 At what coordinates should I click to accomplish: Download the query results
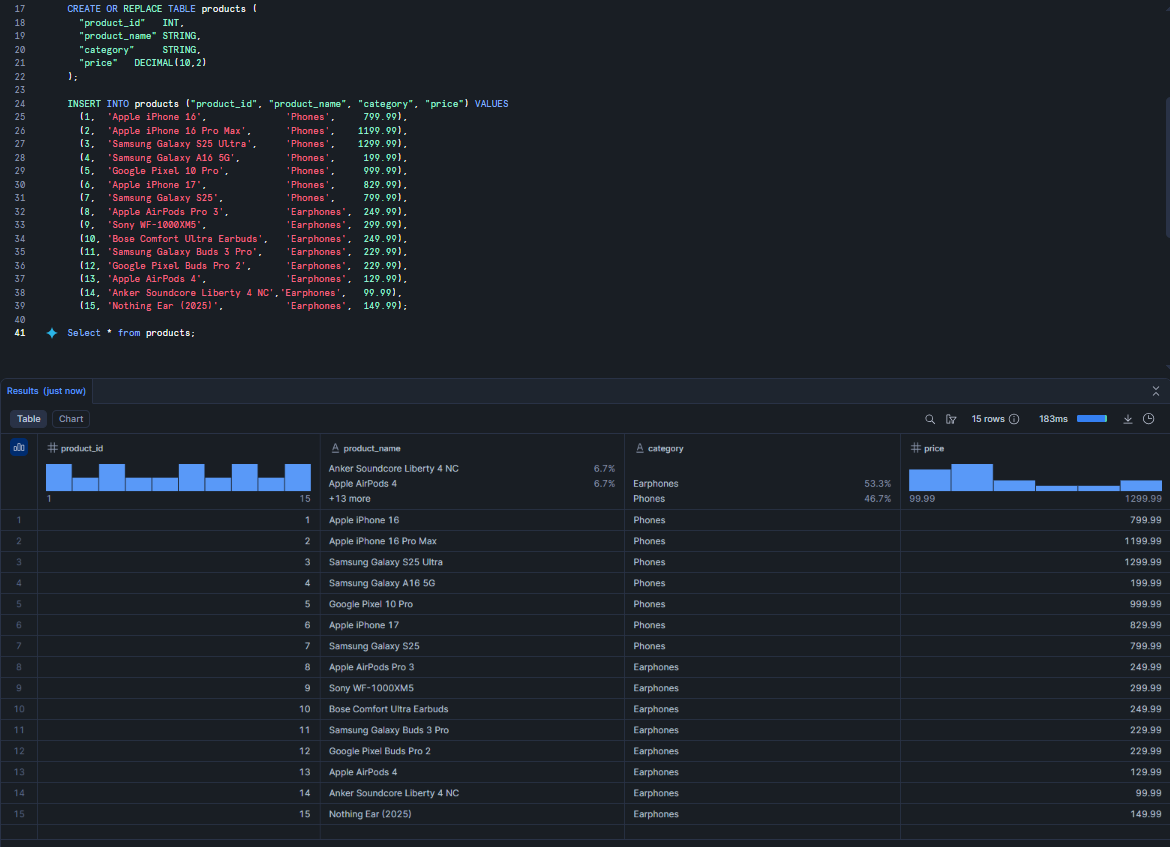click(1128, 419)
